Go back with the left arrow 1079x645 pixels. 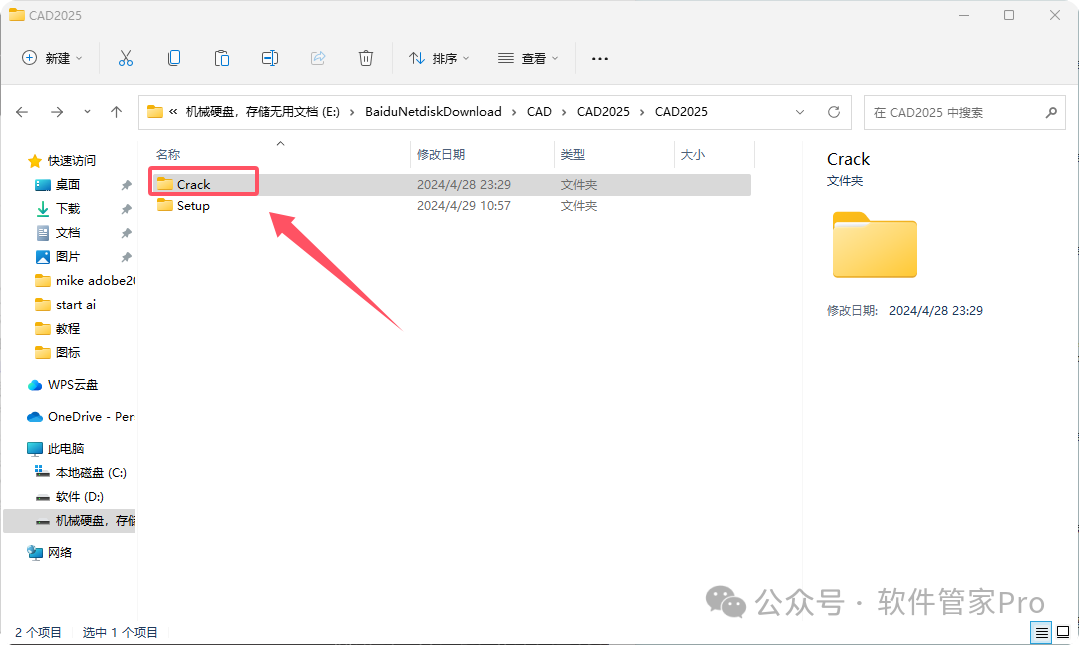[22, 112]
